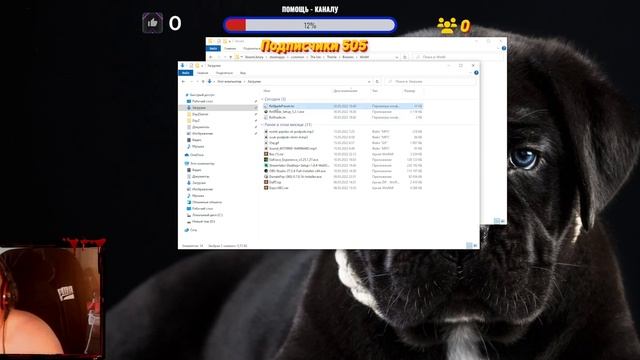Open Локальный диск (C:) in navigation pane
The height and width of the screenshot is (360, 640).
click(x=207, y=215)
